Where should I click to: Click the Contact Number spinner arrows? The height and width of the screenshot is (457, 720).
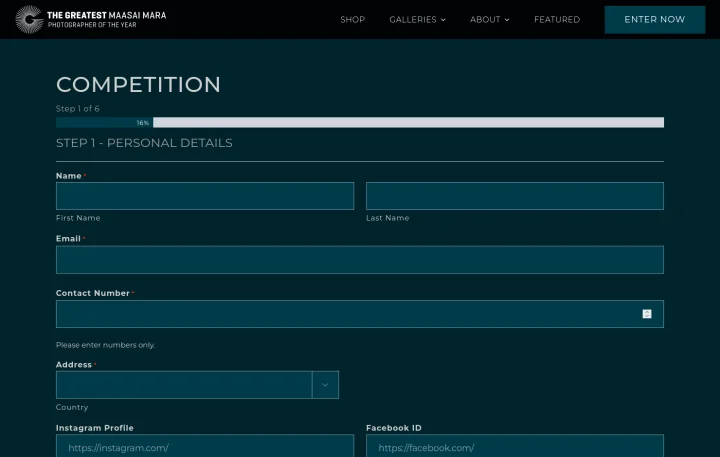(x=647, y=314)
